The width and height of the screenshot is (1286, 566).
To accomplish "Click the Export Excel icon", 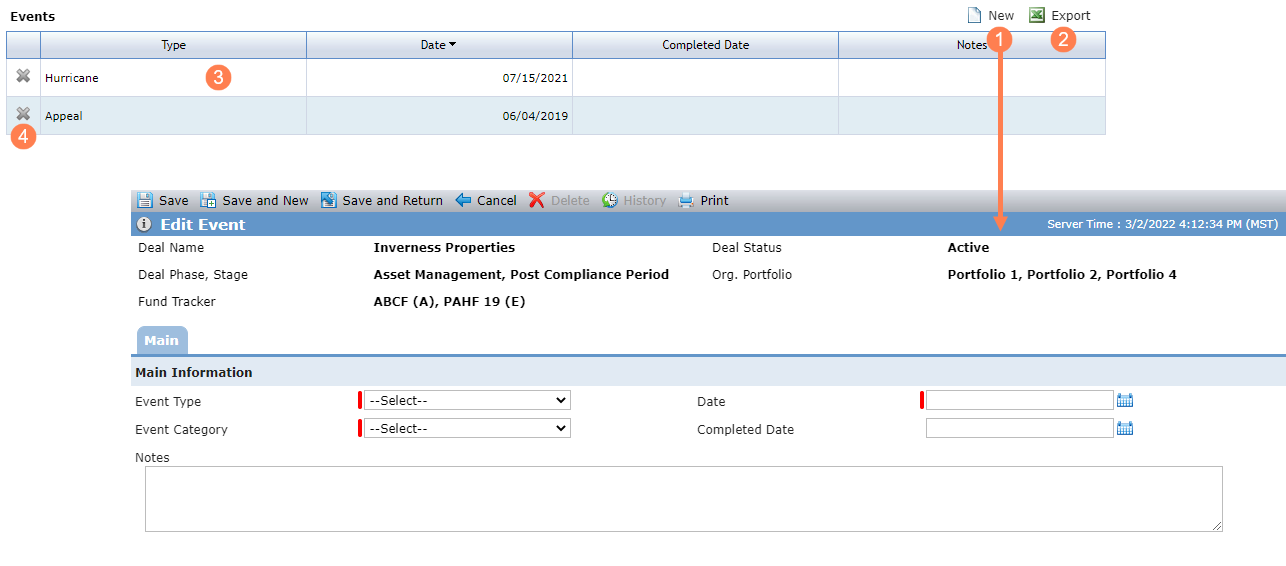I will pyautogui.click(x=1037, y=15).
